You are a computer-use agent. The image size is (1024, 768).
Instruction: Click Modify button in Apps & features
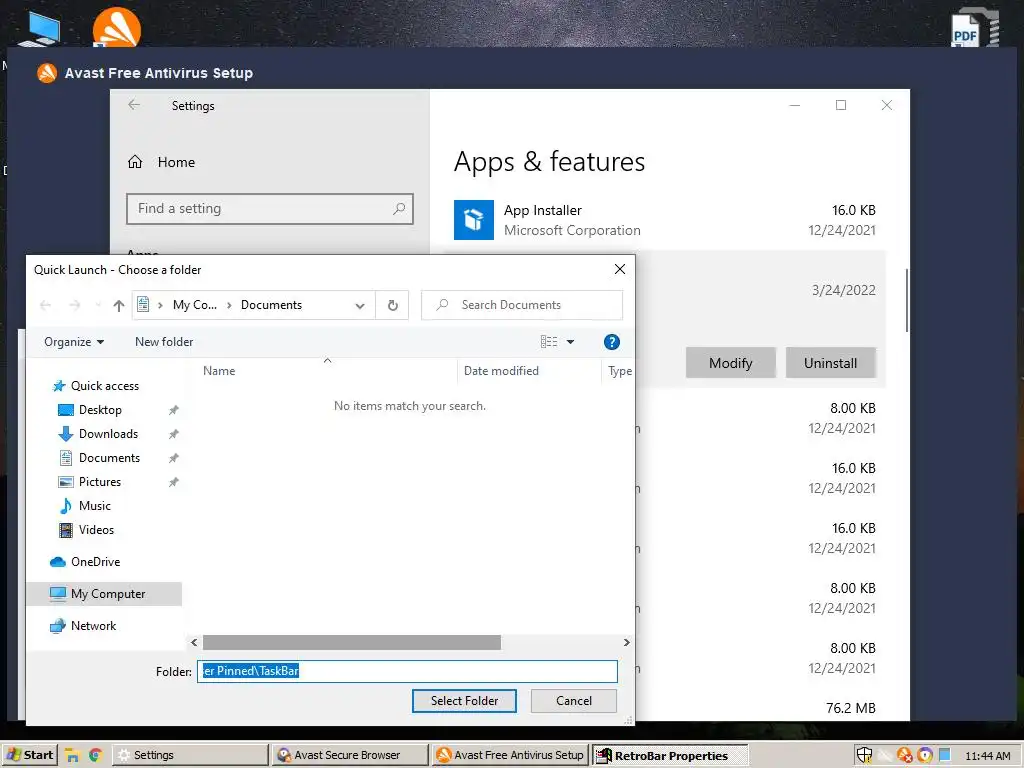730,363
